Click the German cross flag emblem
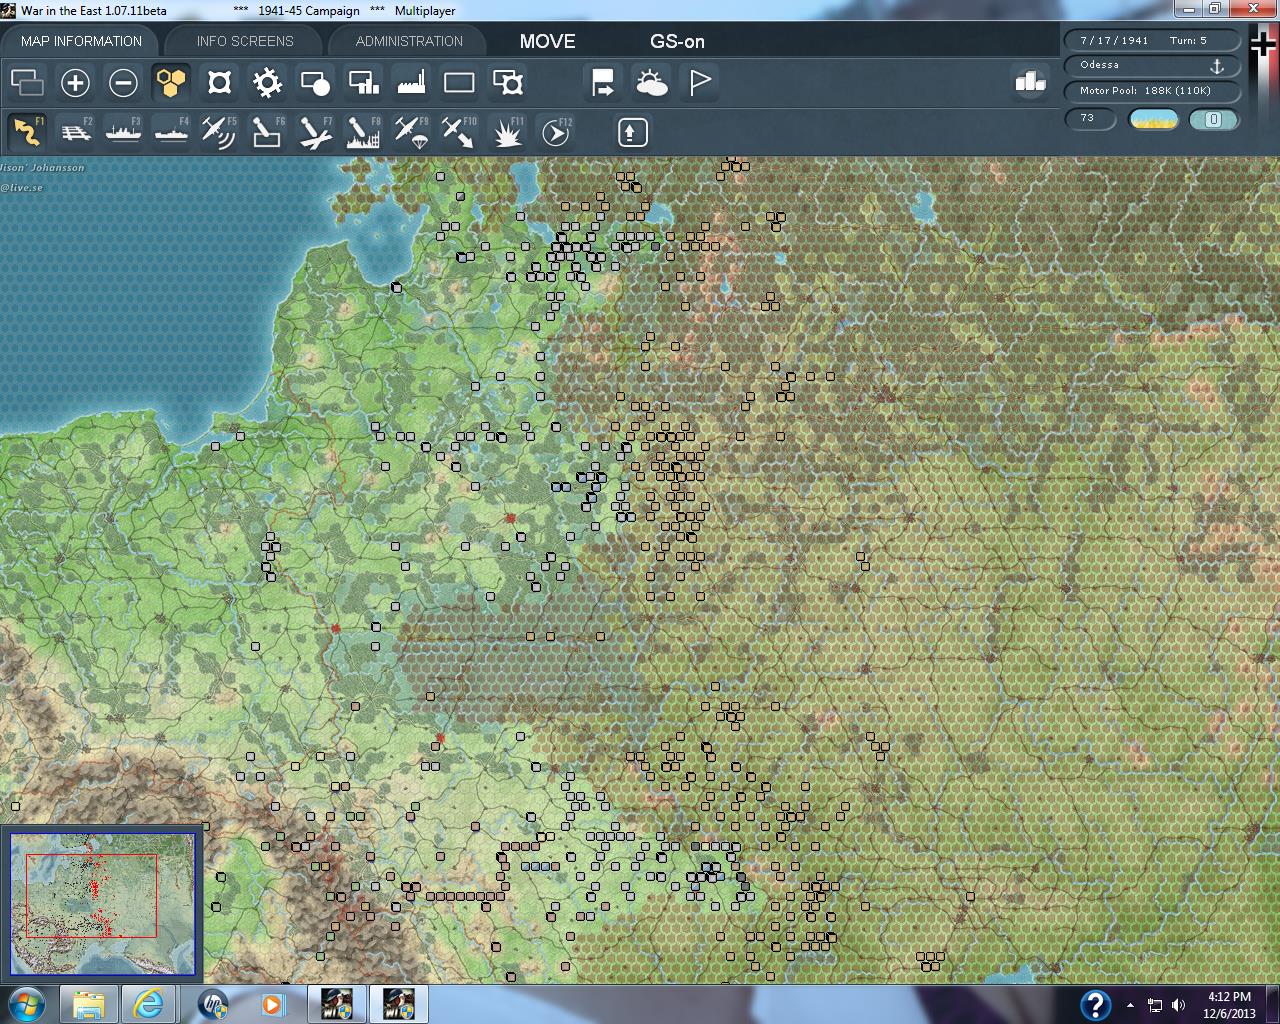This screenshot has height=1024, width=1280. (x=1264, y=45)
